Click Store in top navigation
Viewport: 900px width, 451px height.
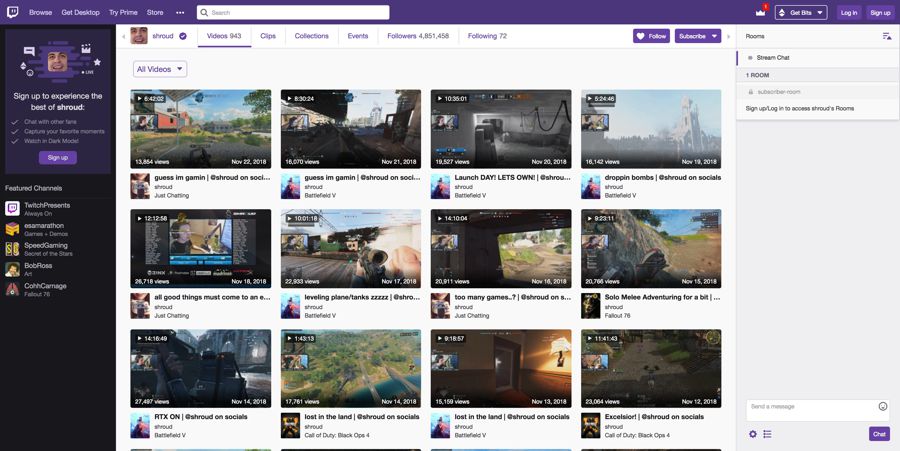click(x=155, y=12)
